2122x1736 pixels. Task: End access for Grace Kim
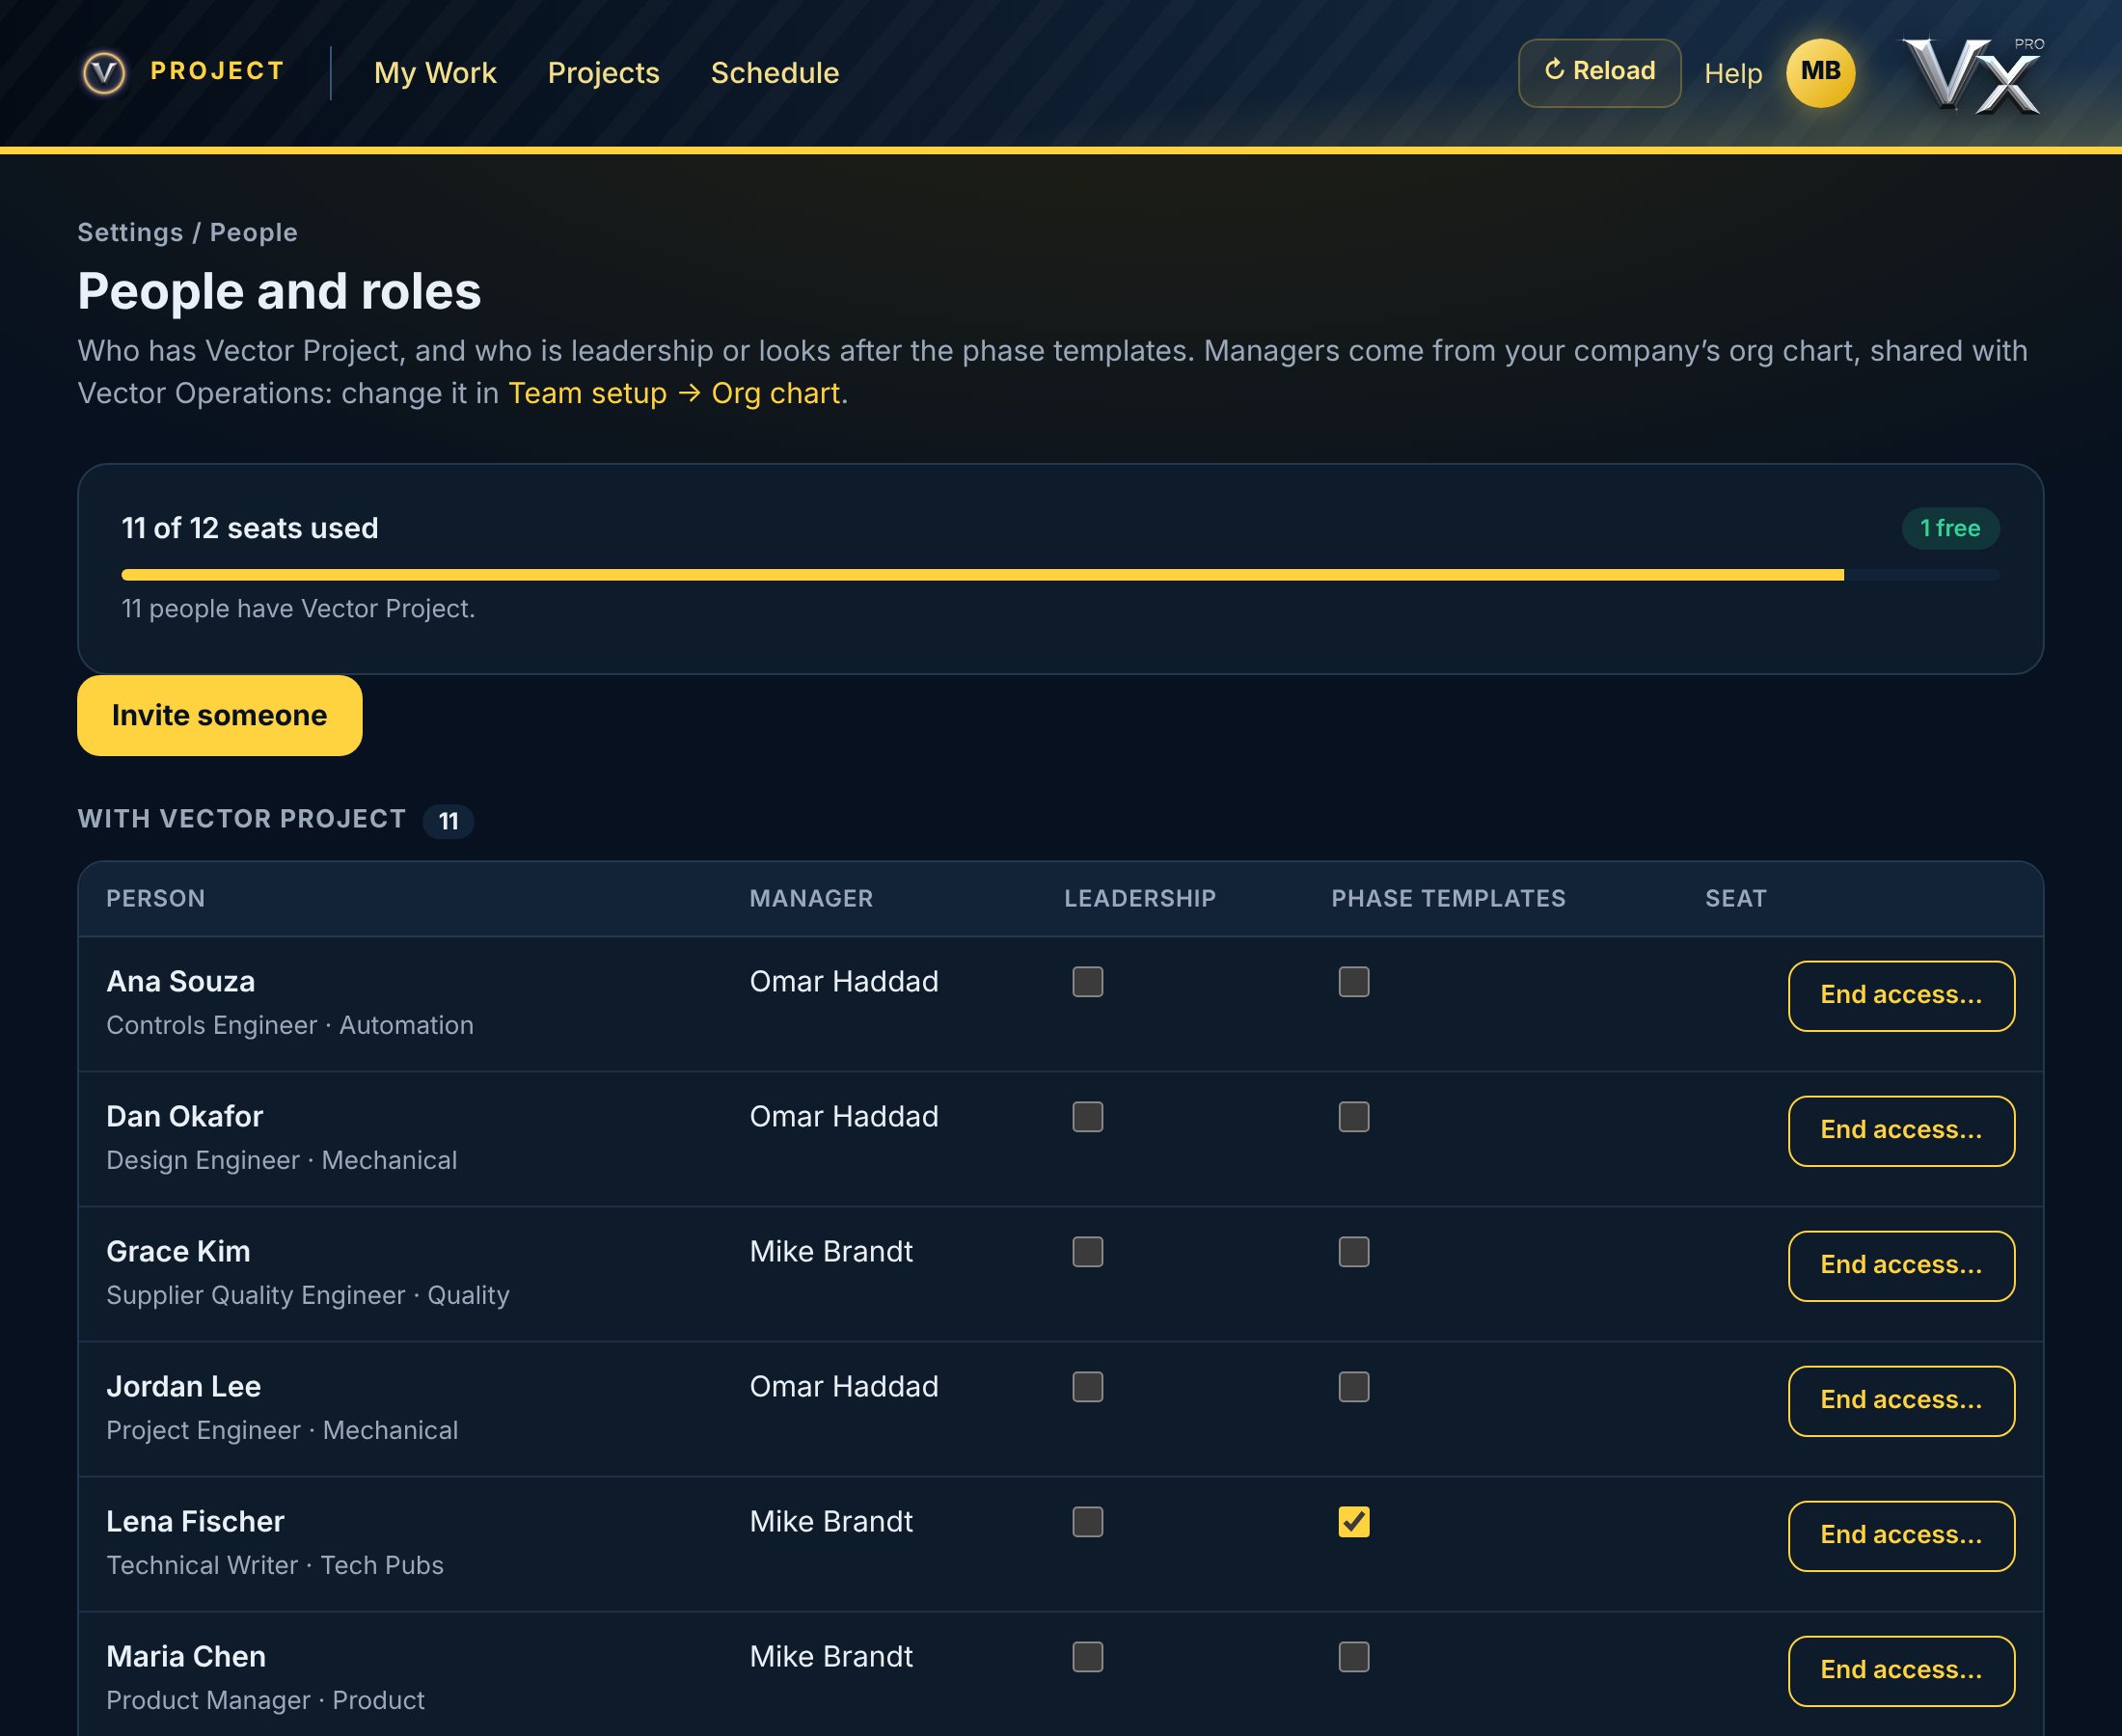tap(1900, 1265)
